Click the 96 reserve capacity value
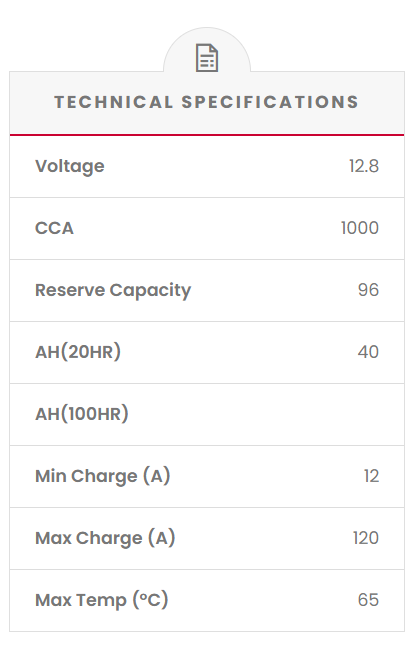This screenshot has width=419, height=651. (368, 290)
